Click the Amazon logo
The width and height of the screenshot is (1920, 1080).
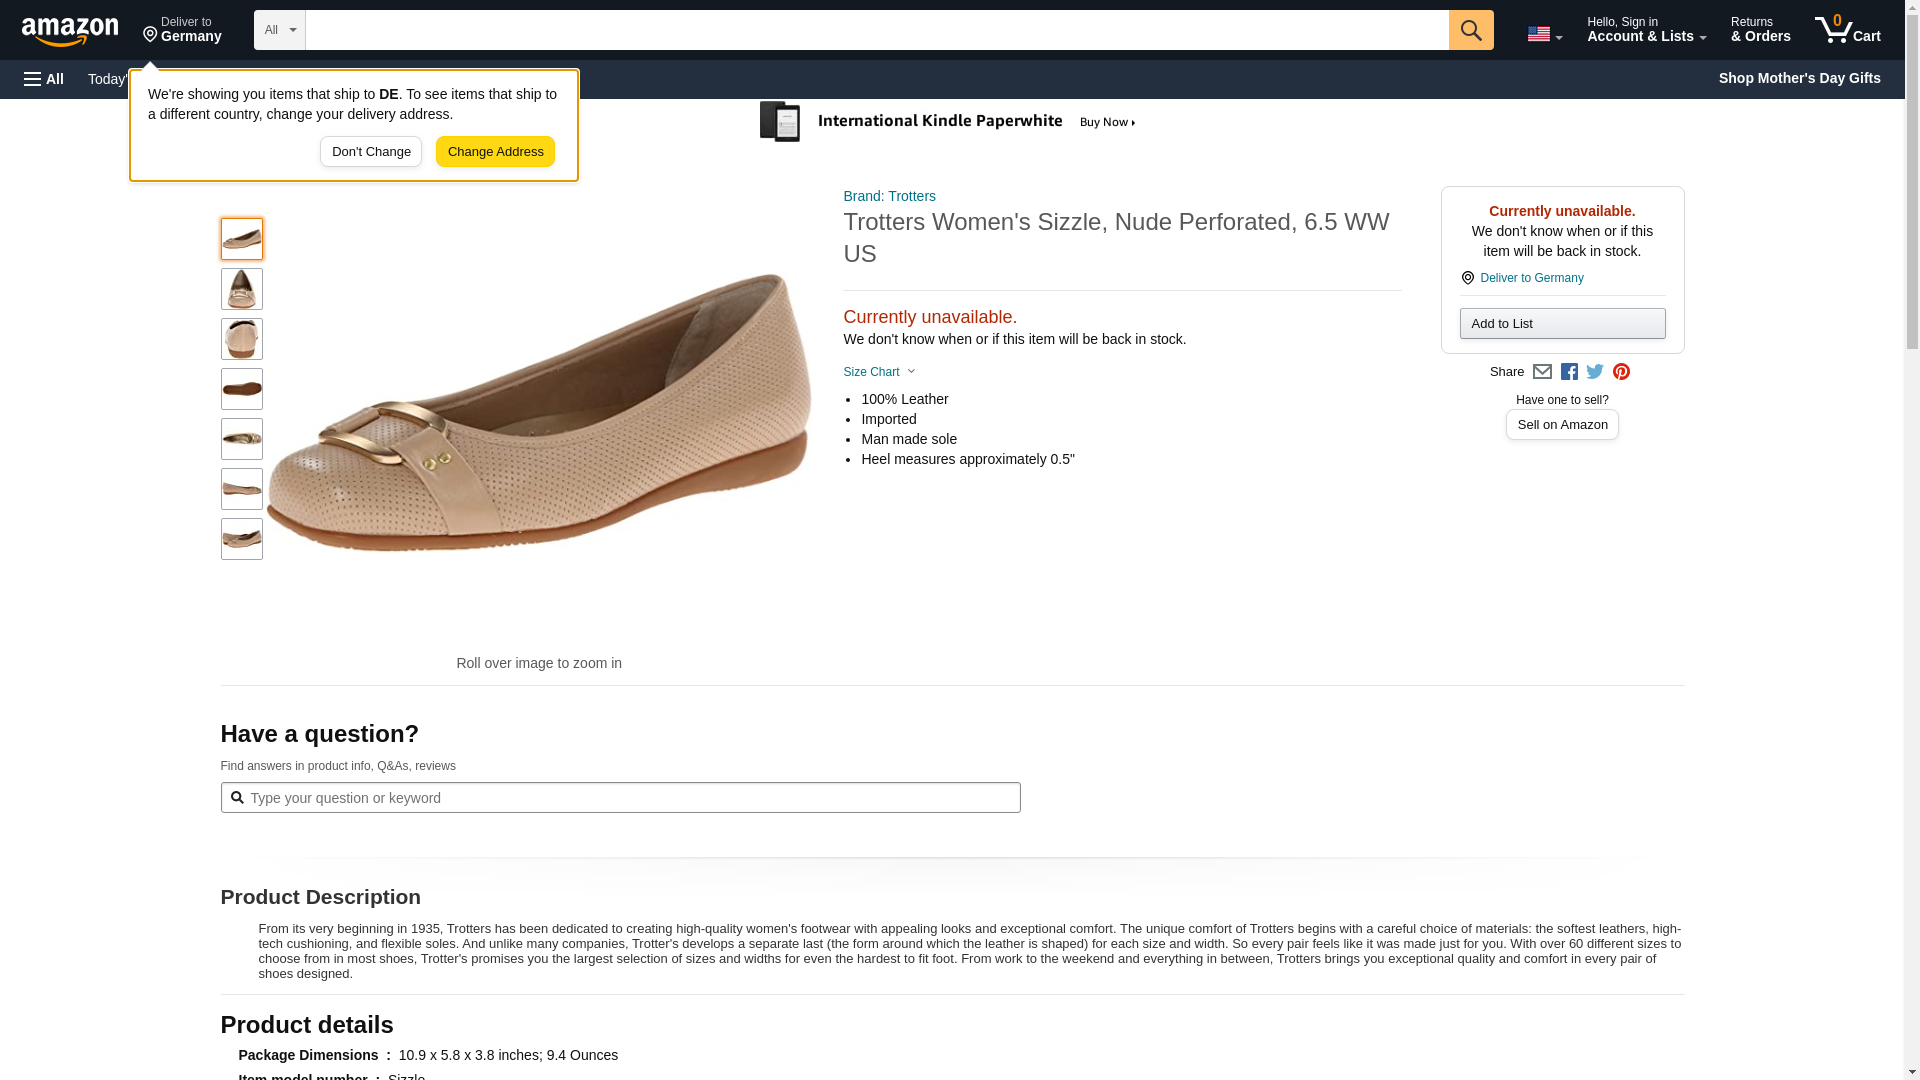point(70,31)
